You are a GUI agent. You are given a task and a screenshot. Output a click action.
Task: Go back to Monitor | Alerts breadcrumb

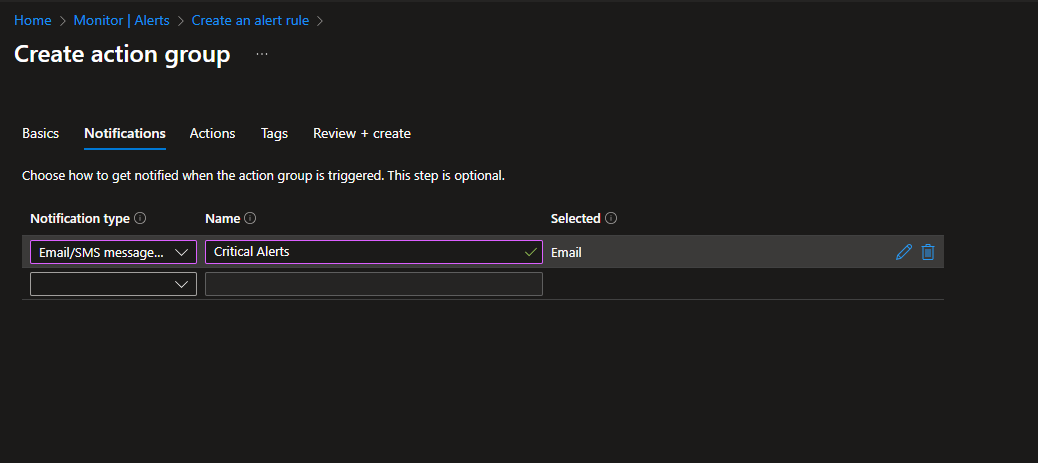point(120,20)
